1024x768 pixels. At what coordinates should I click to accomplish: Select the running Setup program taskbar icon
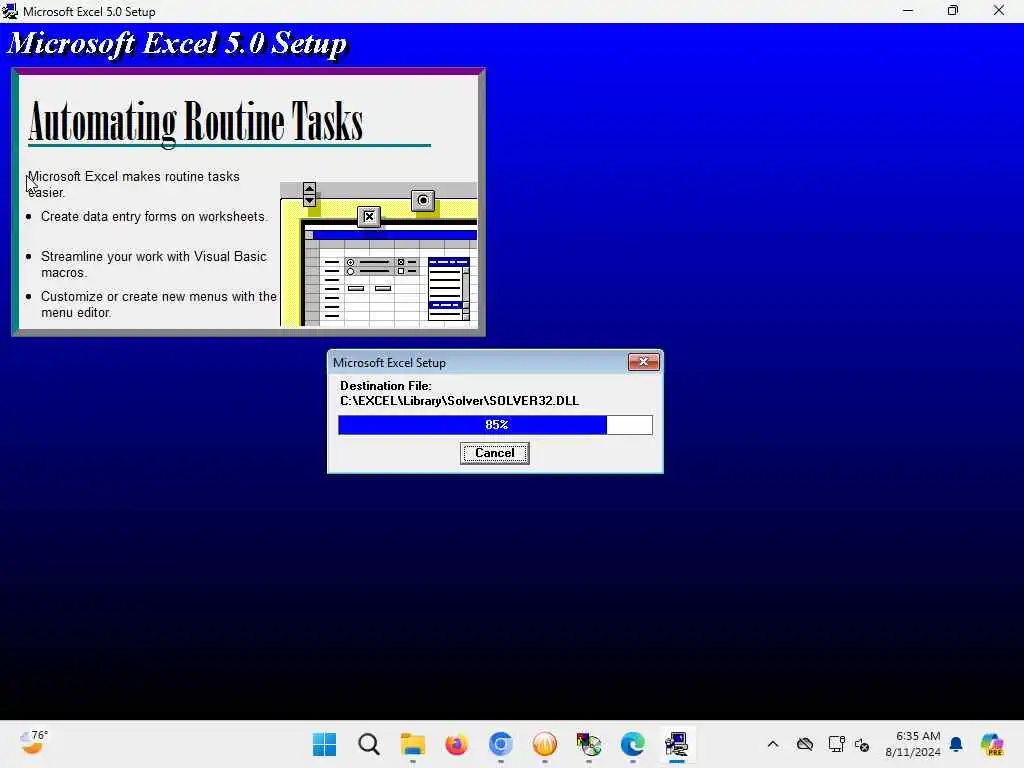[677, 744]
